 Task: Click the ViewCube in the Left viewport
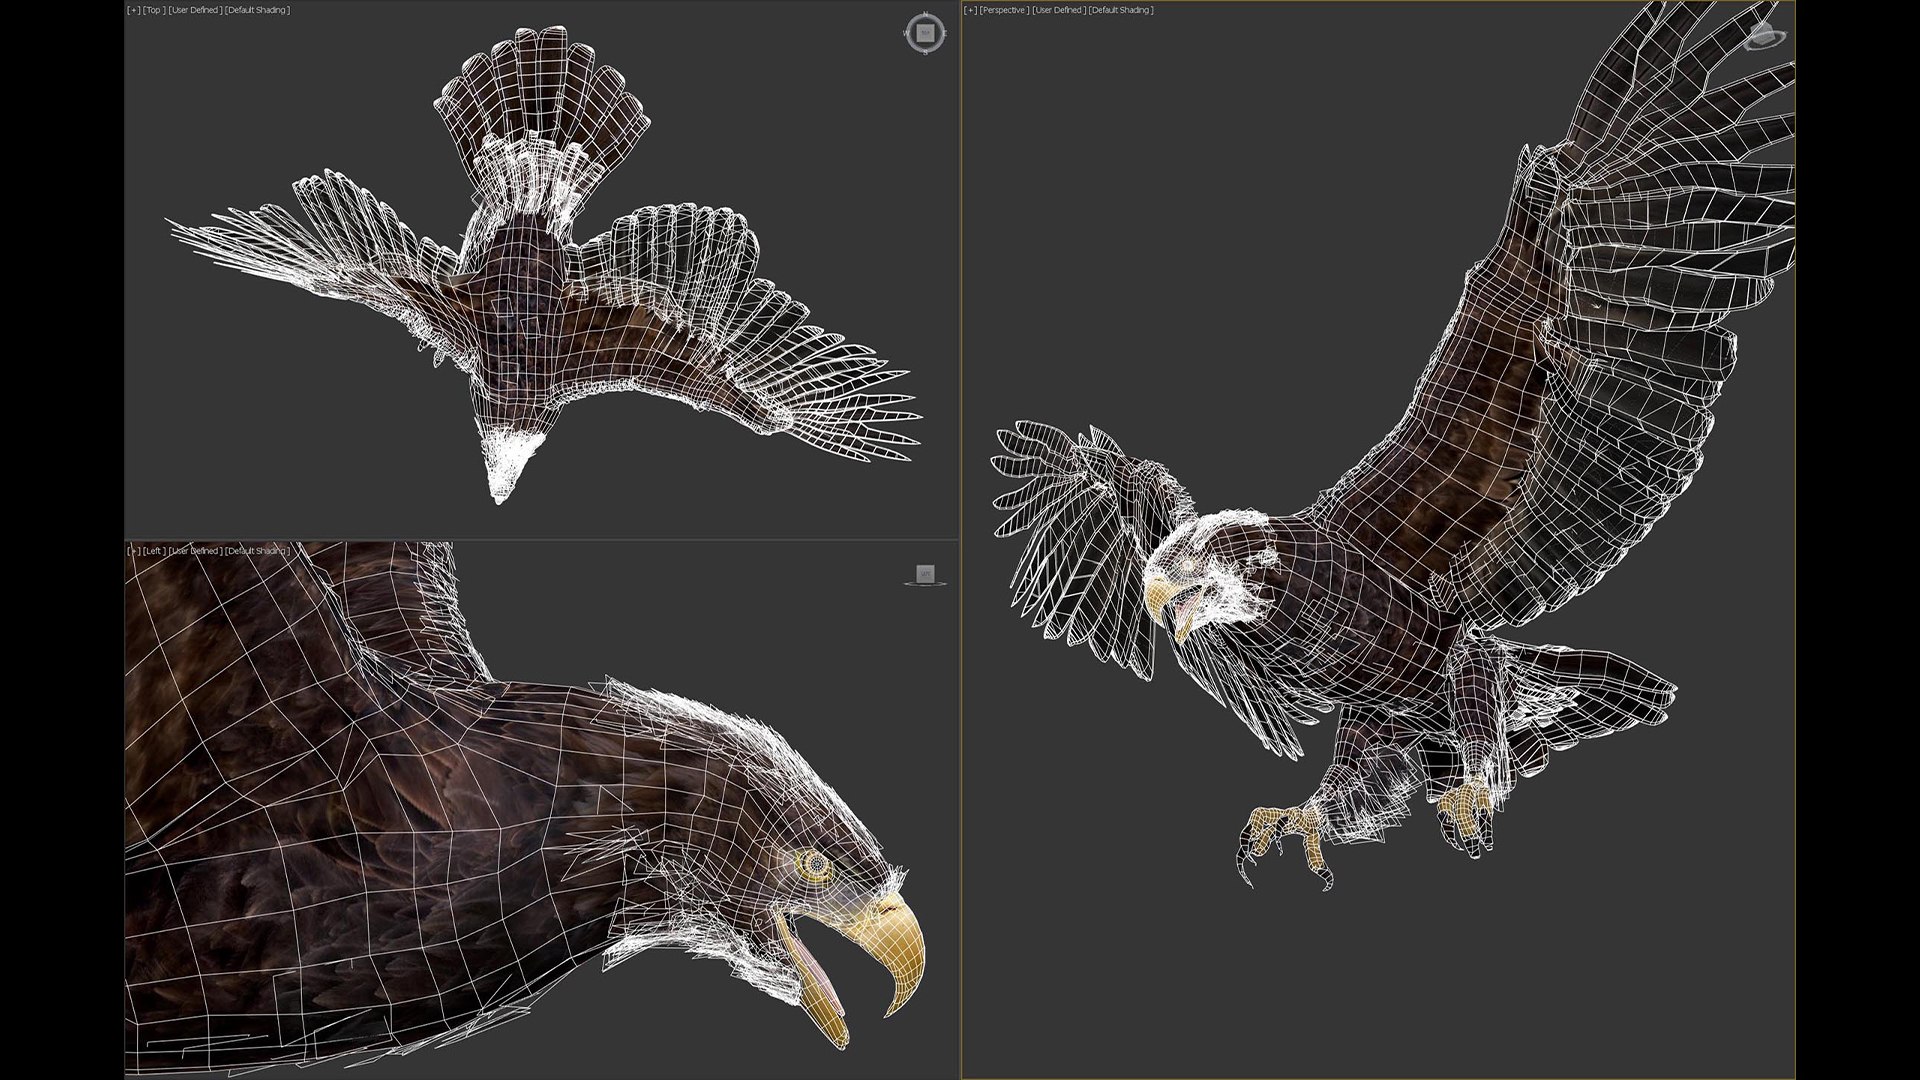925,575
